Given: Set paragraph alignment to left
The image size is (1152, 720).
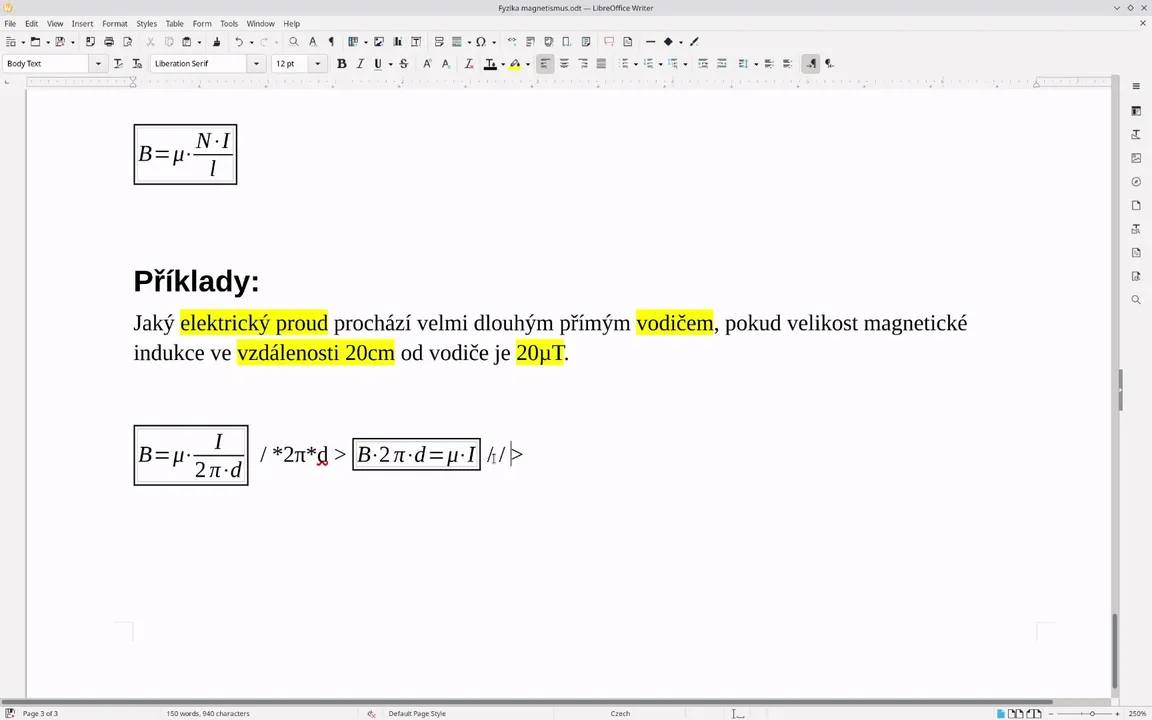Looking at the screenshot, I should point(545,64).
